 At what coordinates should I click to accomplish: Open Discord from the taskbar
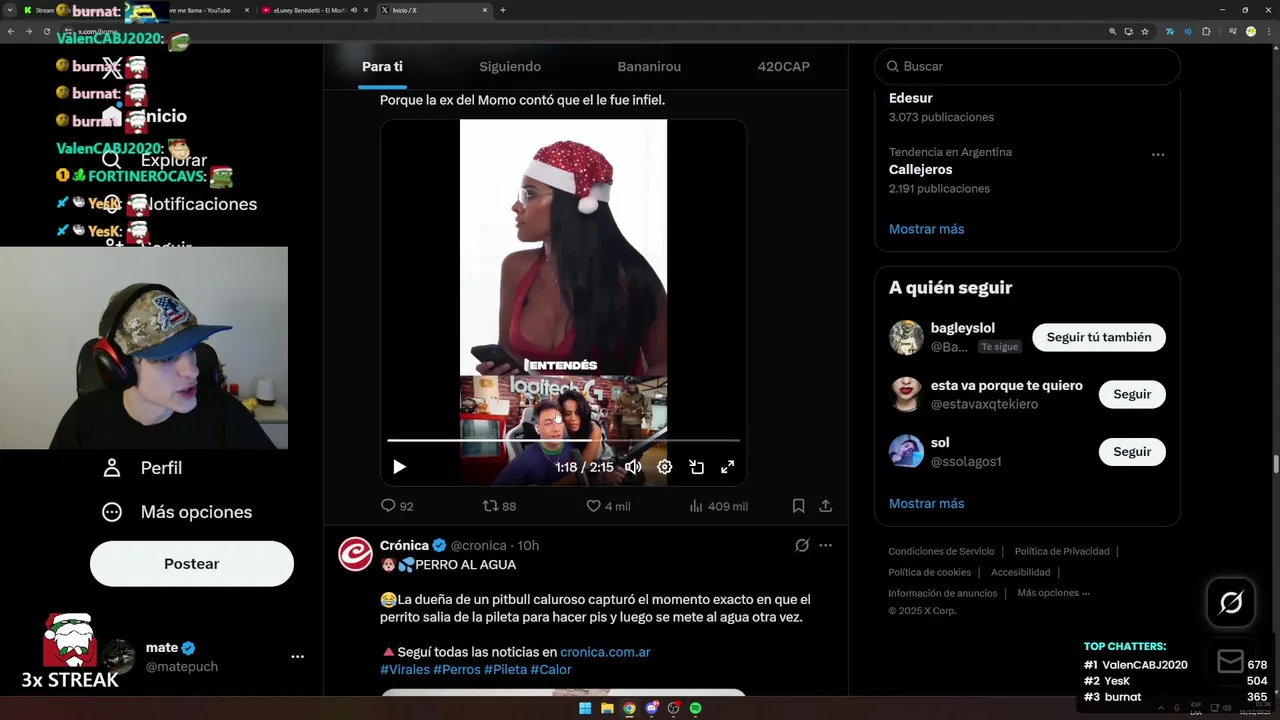coord(651,708)
